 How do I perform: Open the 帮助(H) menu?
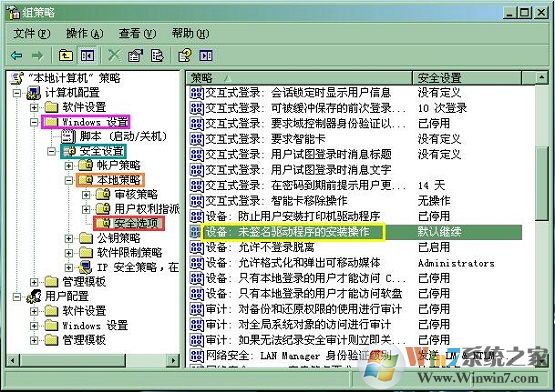point(190,34)
